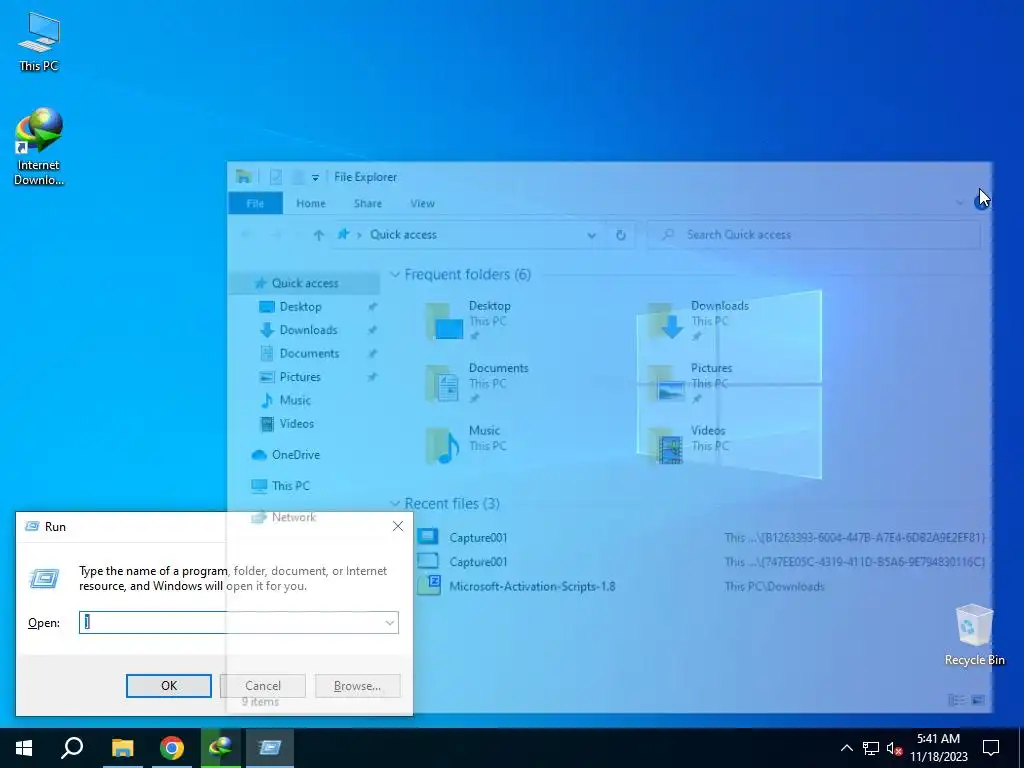Image resolution: width=1024 pixels, height=768 pixels.
Task: Click the refresh button by address bar
Action: 620,235
